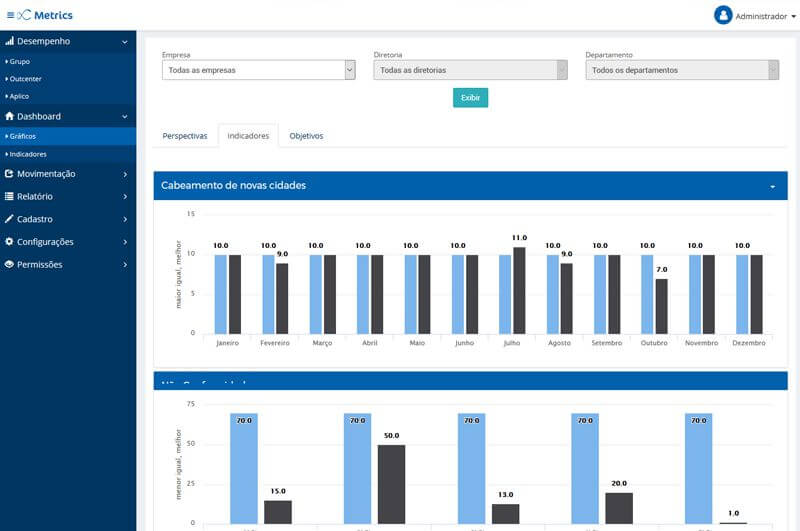
Task: Click the Metrics logo
Action: (x=45, y=15)
